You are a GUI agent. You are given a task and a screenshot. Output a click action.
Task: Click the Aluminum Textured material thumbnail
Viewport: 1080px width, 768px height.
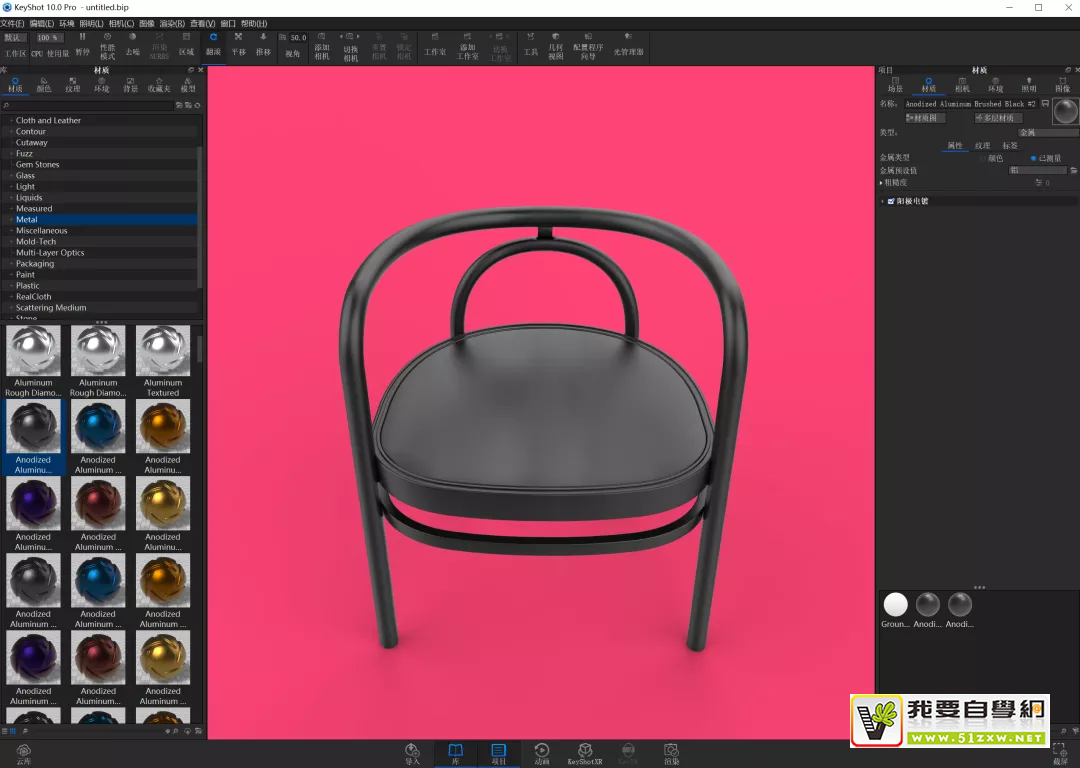coord(163,352)
